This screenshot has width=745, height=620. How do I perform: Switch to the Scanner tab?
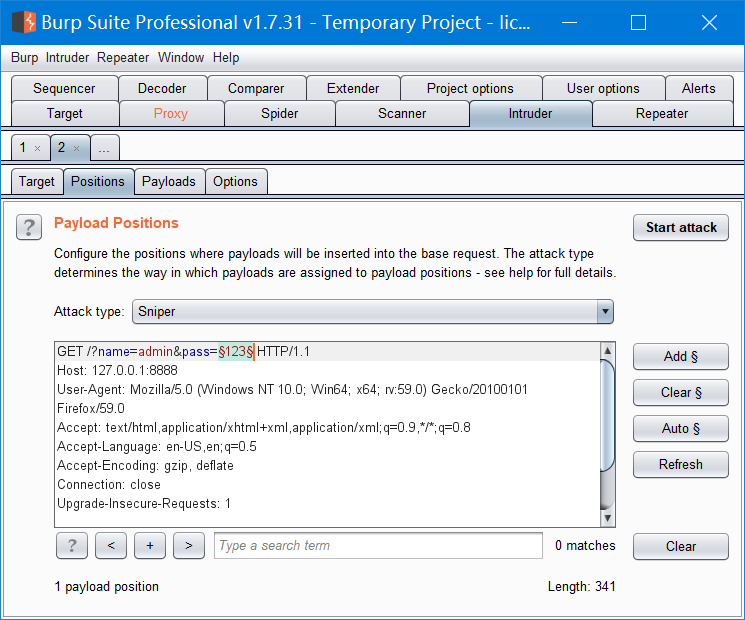click(x=402, y=114)
